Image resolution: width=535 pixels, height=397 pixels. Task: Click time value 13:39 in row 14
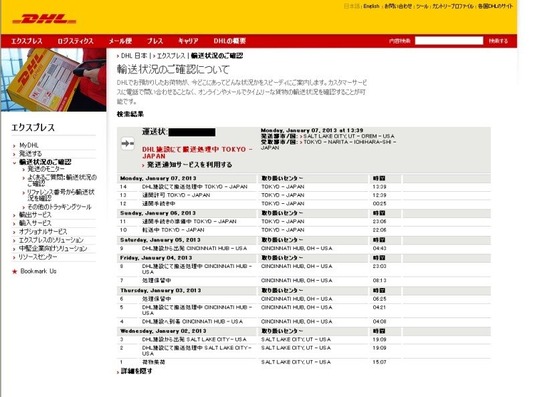[379, 187]
